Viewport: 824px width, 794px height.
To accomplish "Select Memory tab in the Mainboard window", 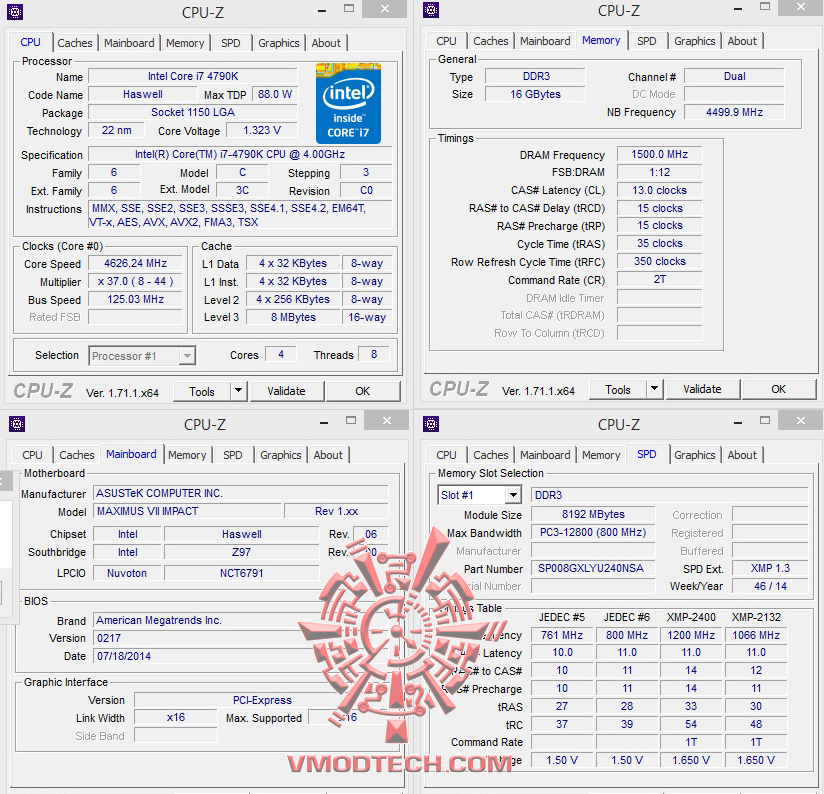I will point(187,455).
